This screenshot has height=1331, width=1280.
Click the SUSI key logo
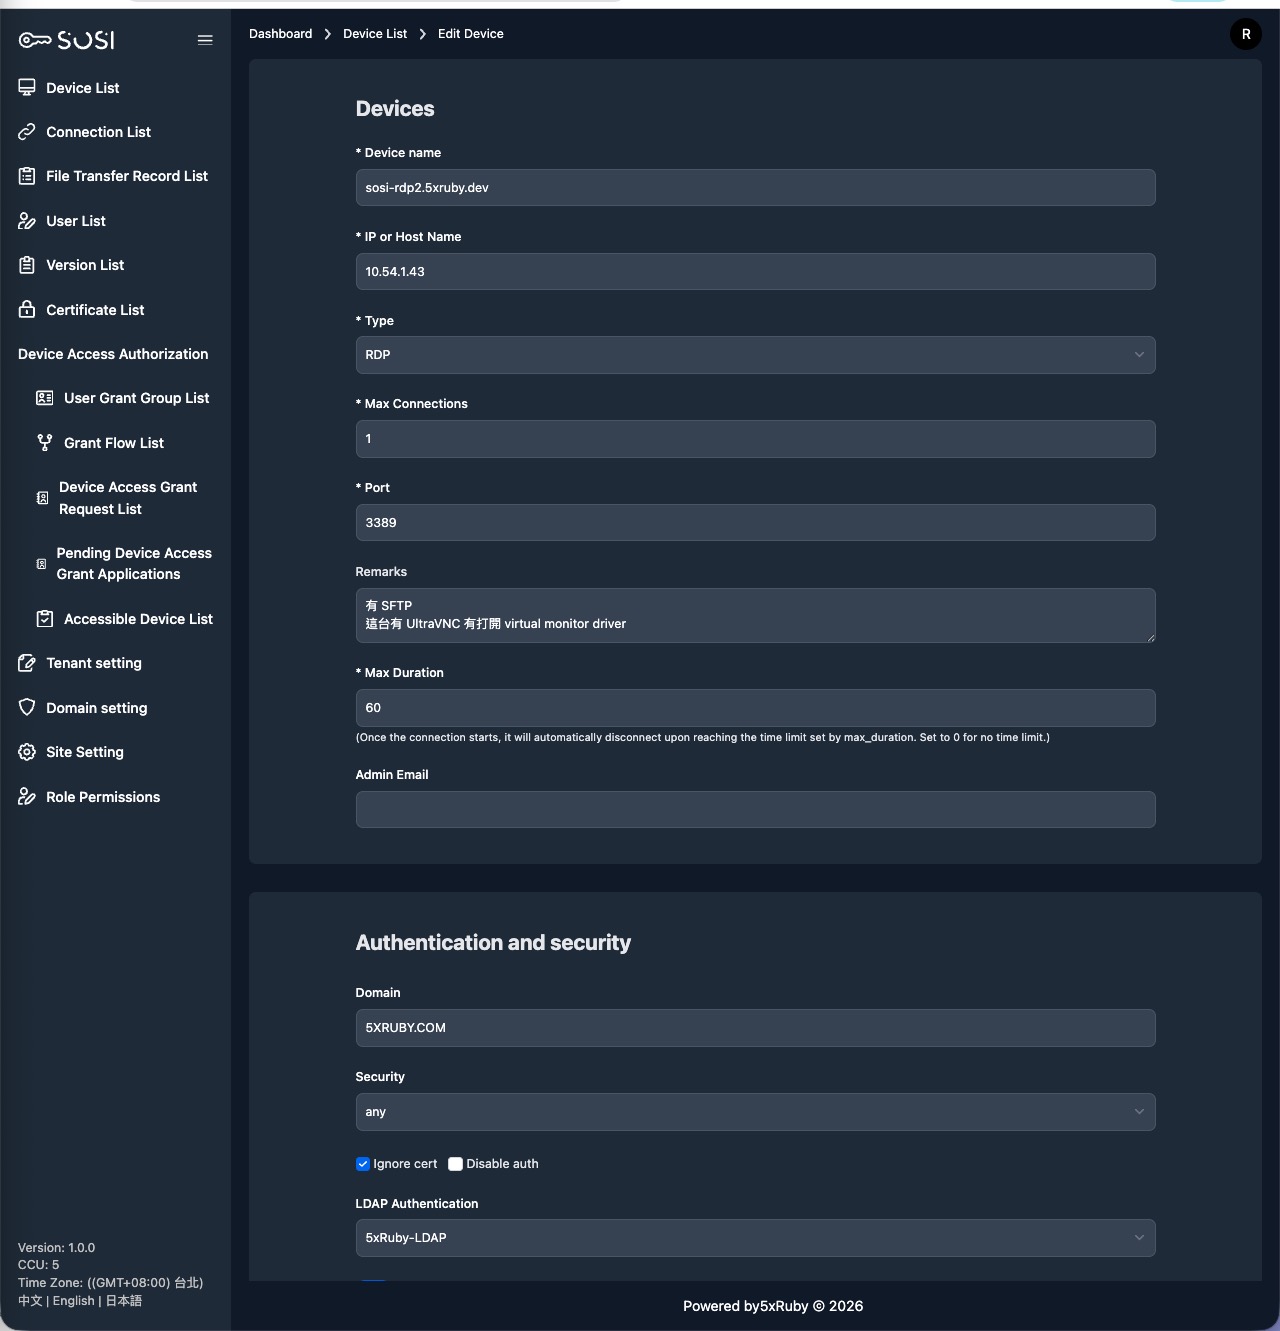[x=67, y=40]
